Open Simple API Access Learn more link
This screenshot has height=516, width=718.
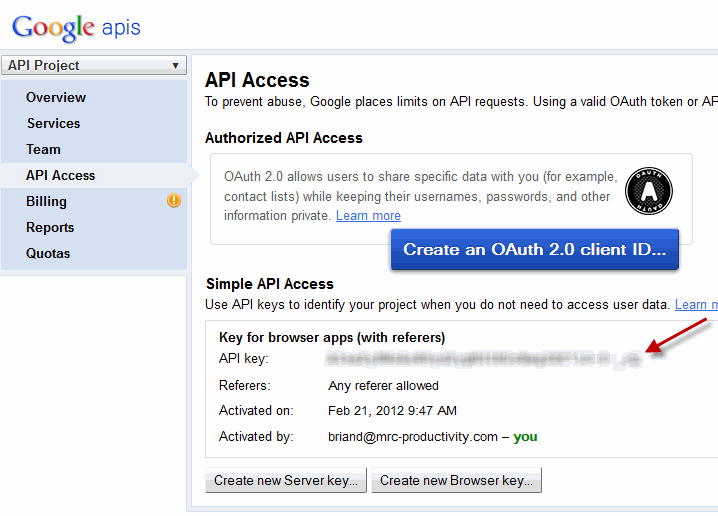pyautogui.click(x=696, y=304)
